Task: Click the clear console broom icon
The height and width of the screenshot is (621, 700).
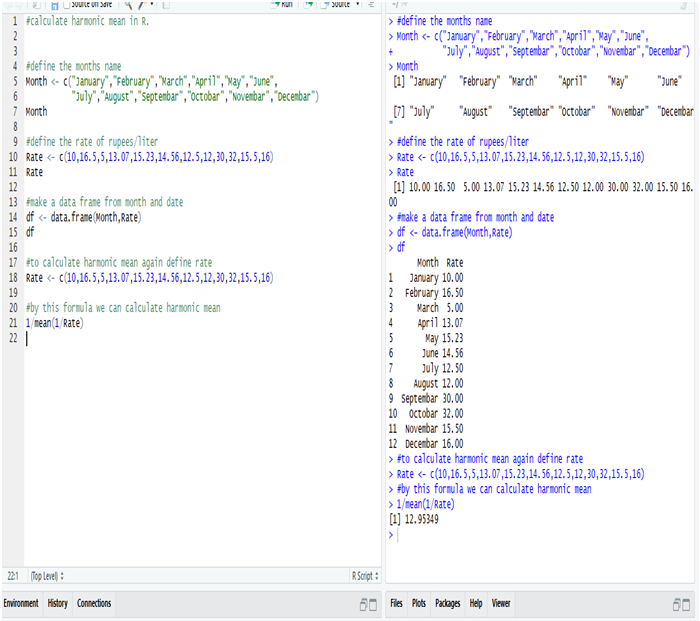Action: (685, 5)
